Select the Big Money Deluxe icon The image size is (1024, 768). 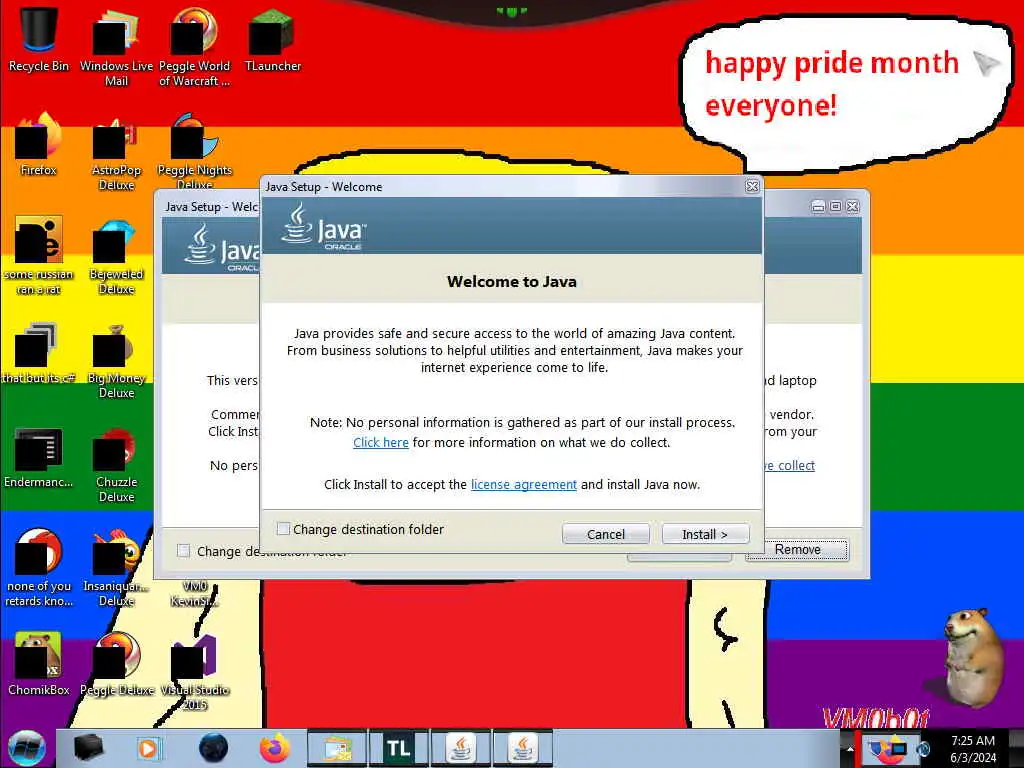[x=116, y=360]
